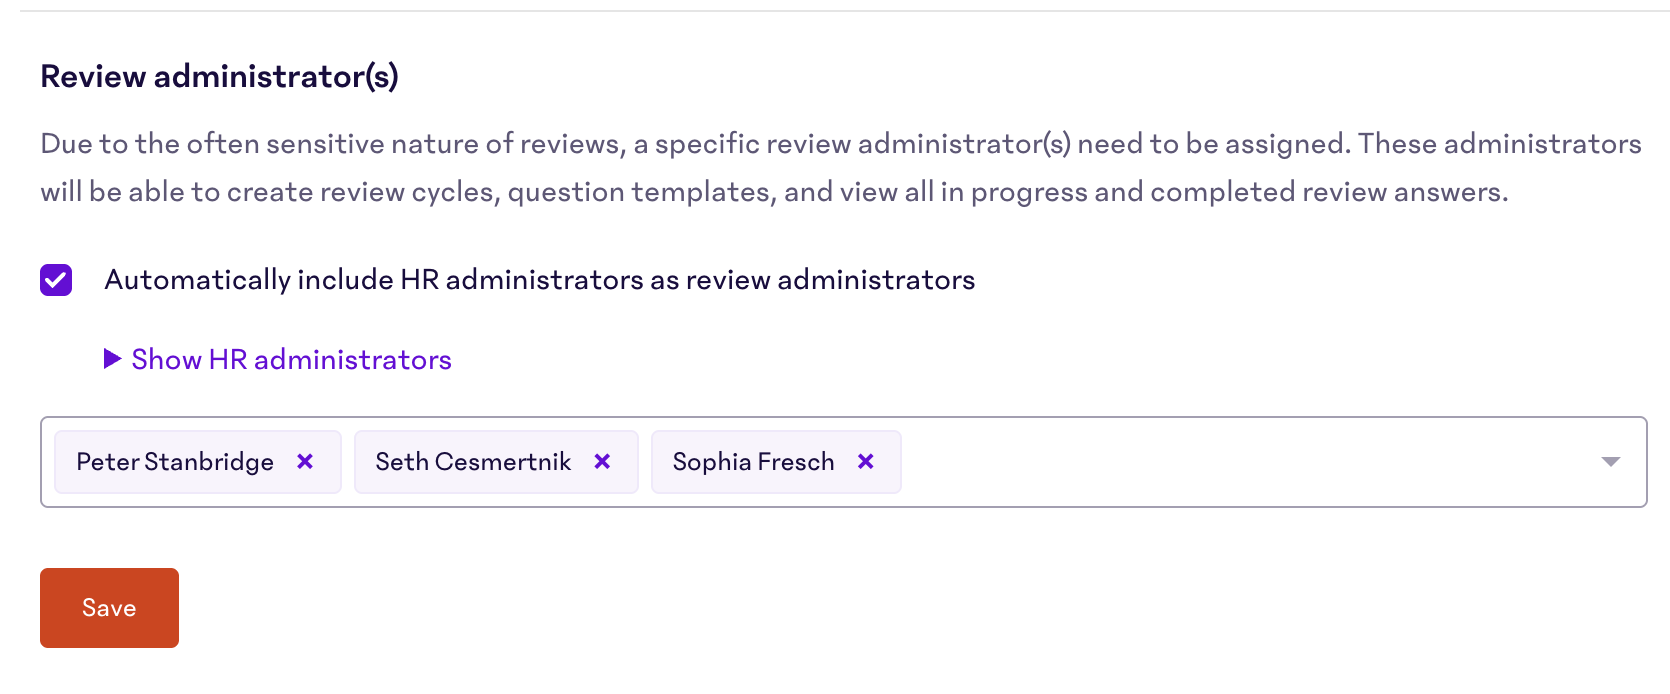Select the Seth Cesmertnik chip

[x=473, y=461]
